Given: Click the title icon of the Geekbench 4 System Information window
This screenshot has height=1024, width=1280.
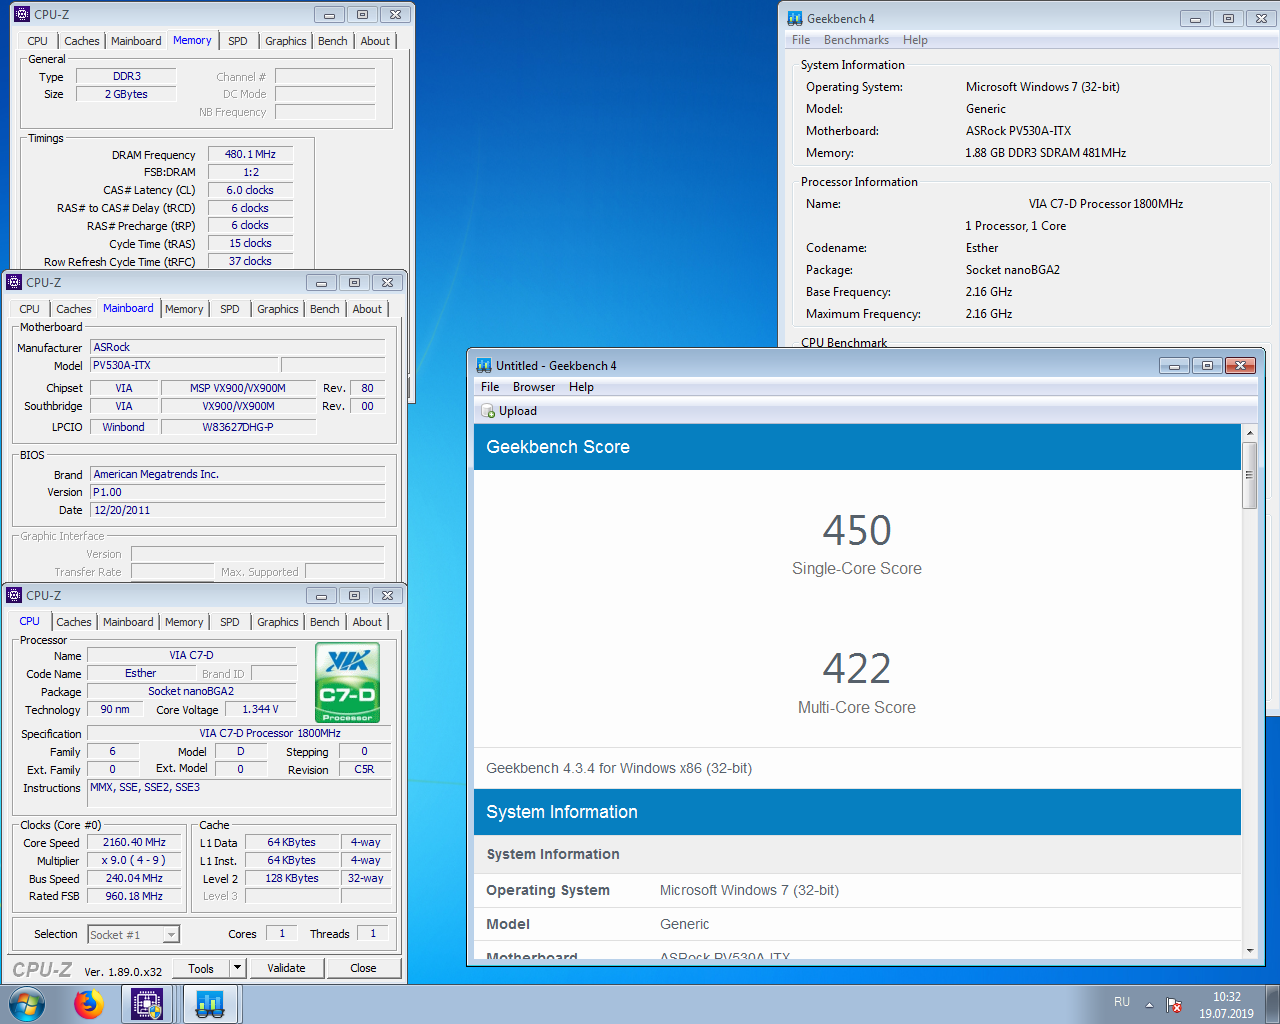Looking at the screenshot, I should tap(795, 18).
